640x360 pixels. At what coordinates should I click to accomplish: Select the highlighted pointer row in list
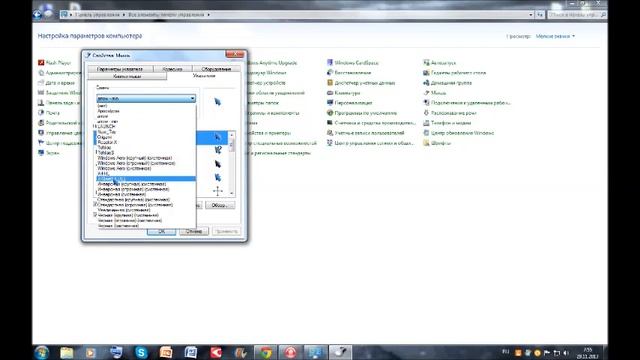tap(212, 138)
